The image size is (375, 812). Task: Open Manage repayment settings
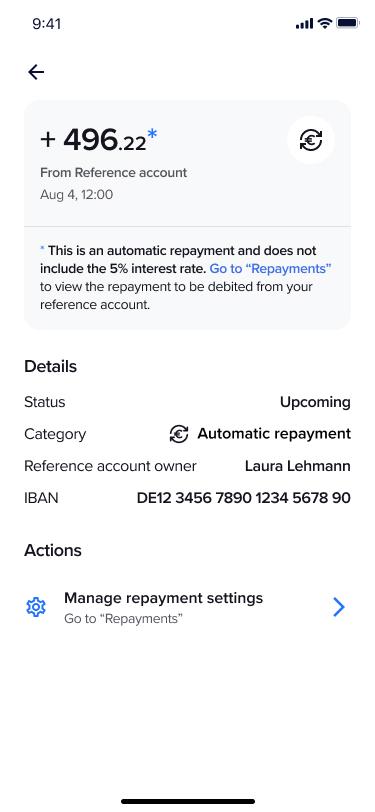[x=187, y=607]
